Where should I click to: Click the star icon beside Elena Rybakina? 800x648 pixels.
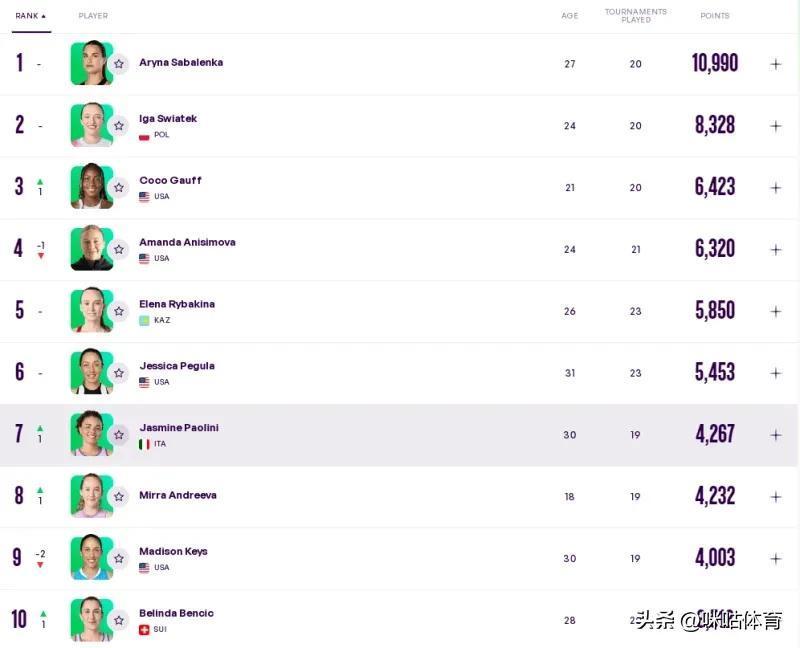[x=119, y=311]
